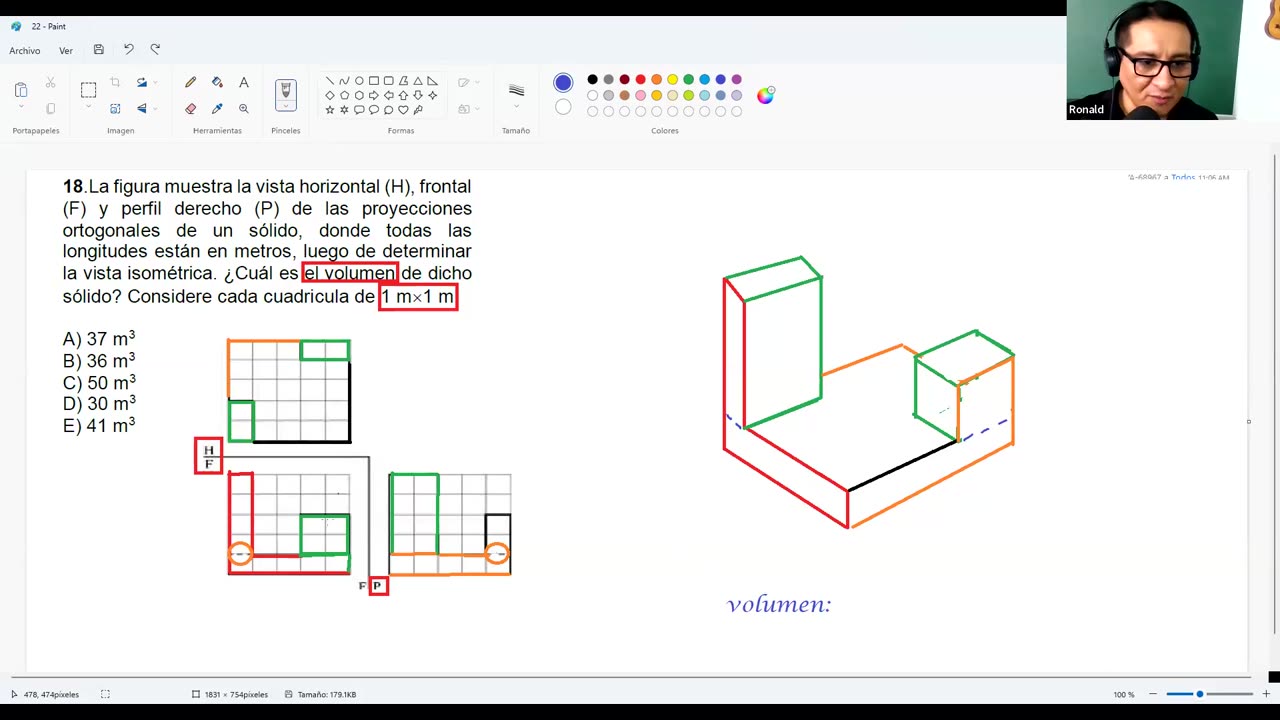
Task: Click the Cut scissors icon
Action: point(50,83)
